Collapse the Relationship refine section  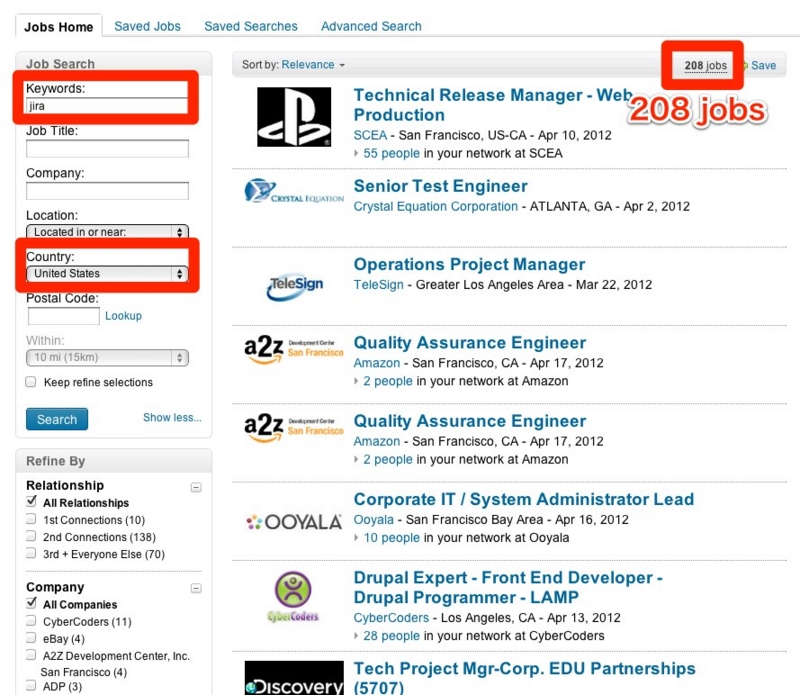tap(196, 487)
